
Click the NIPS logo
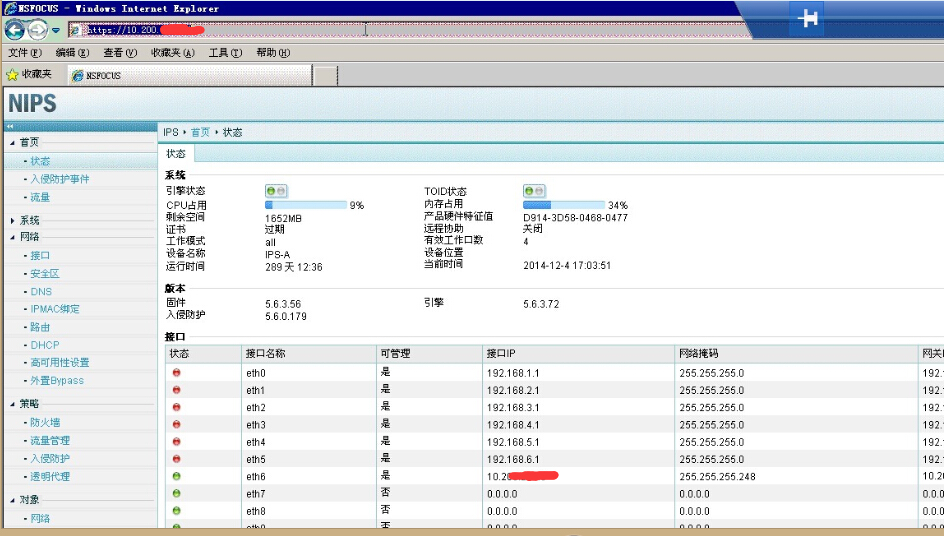coord(33,104)
